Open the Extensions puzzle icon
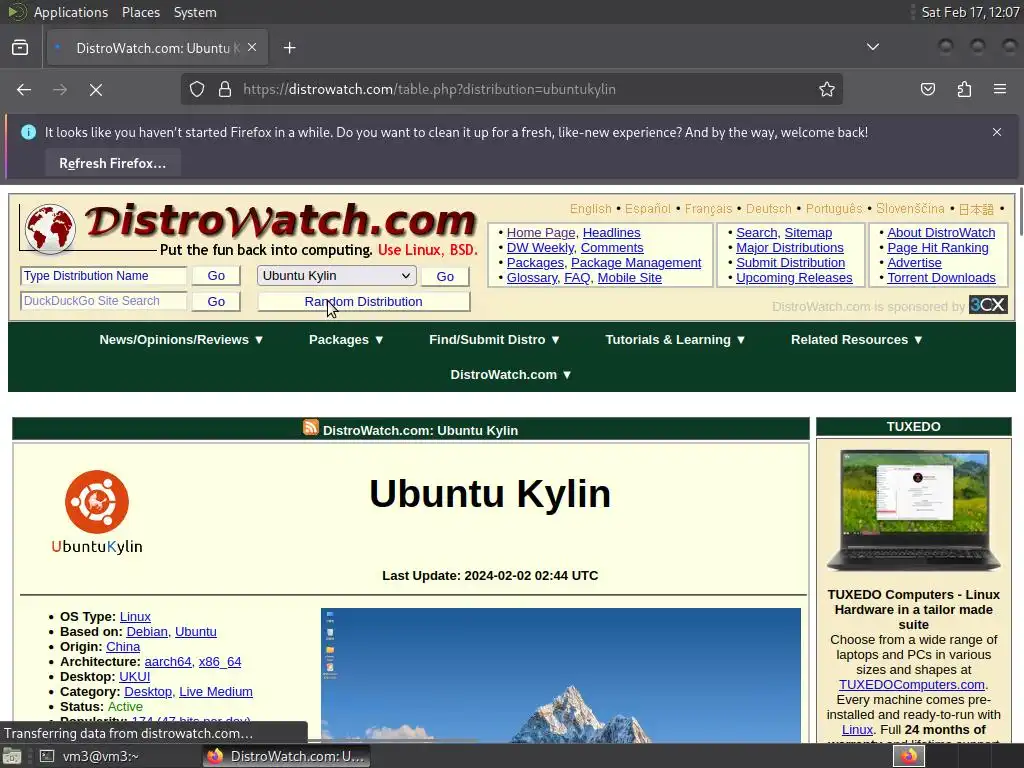The width and height of the screenshot is (1024, 768). (x=964, y=89)
